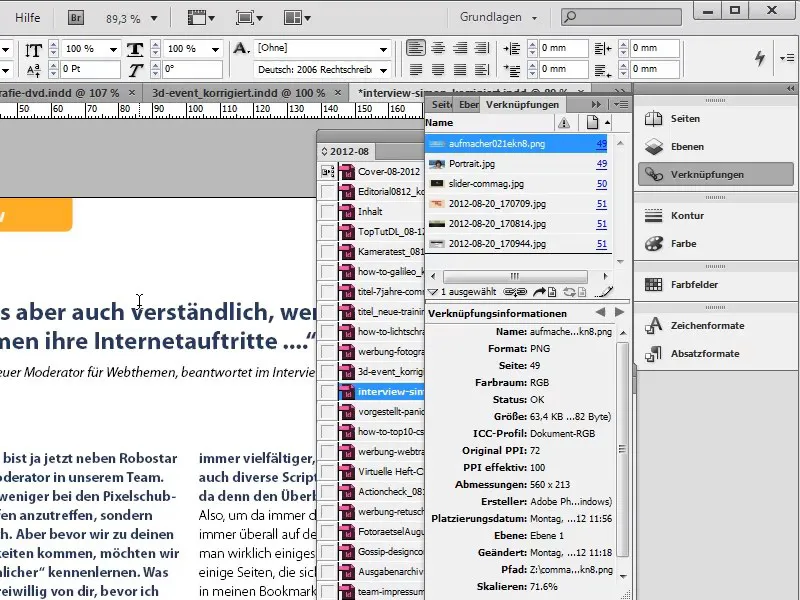The image size is (800, 600).
Task: Expand panel group double arrow
Action: [x=596, y=105]
